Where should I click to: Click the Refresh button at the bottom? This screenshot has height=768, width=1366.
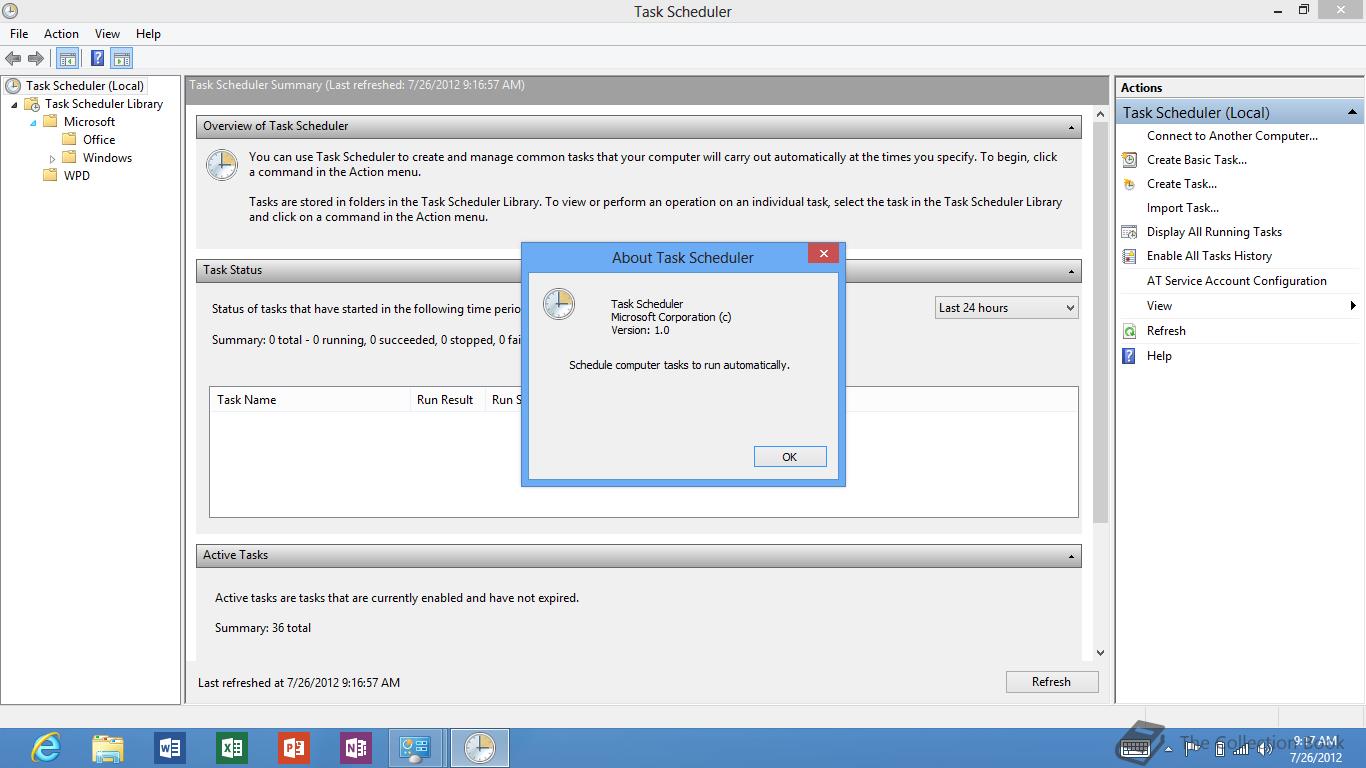(1052, 682)
